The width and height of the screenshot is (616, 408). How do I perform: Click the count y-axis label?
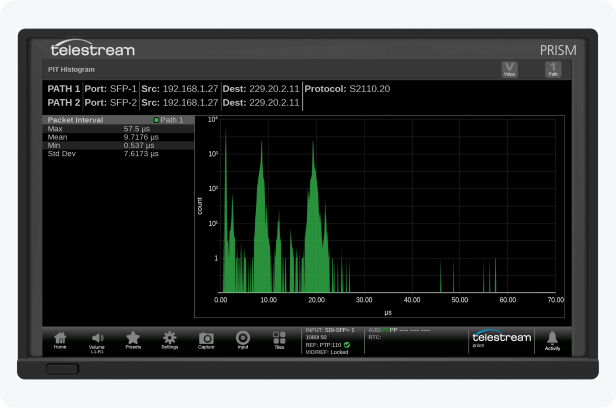click(x=200, y=206)
